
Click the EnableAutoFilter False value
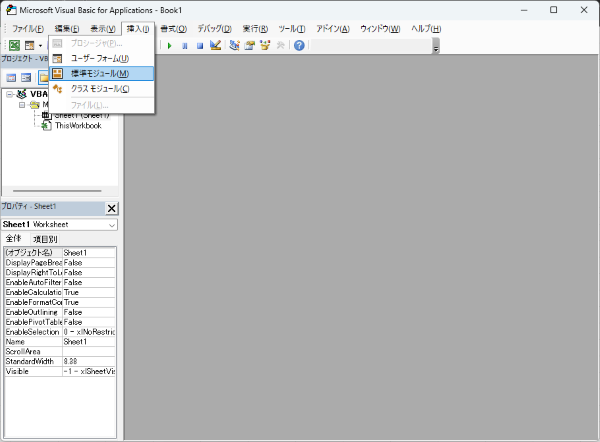coord(89,282)
